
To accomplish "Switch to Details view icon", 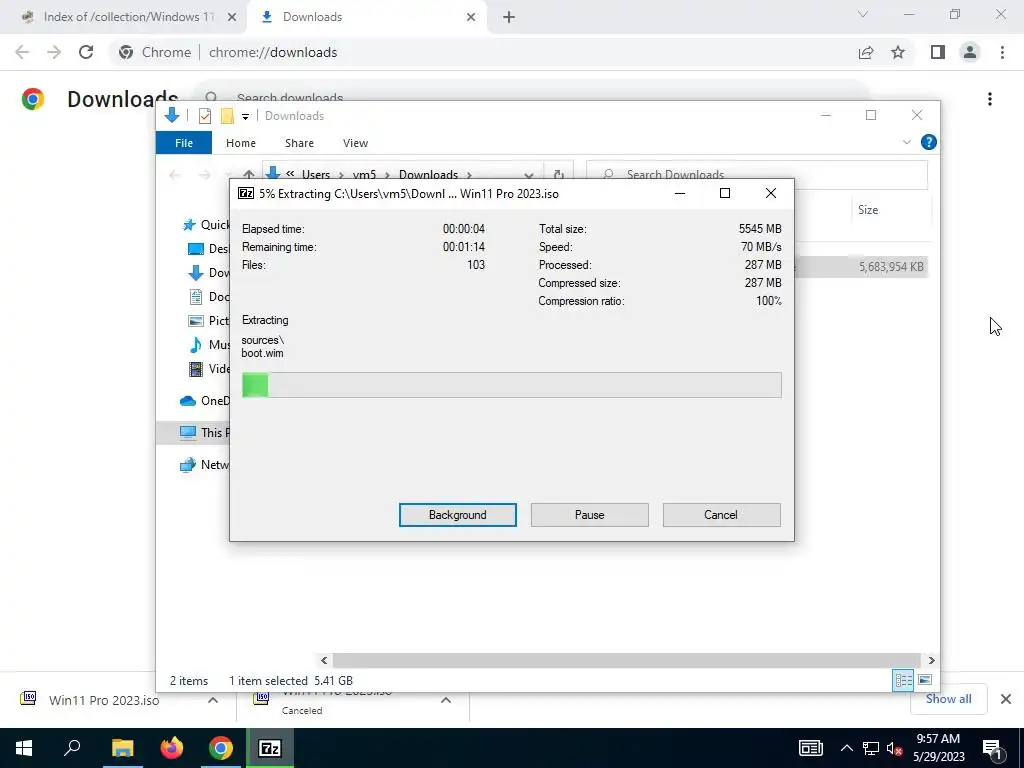I will [903, 680].
